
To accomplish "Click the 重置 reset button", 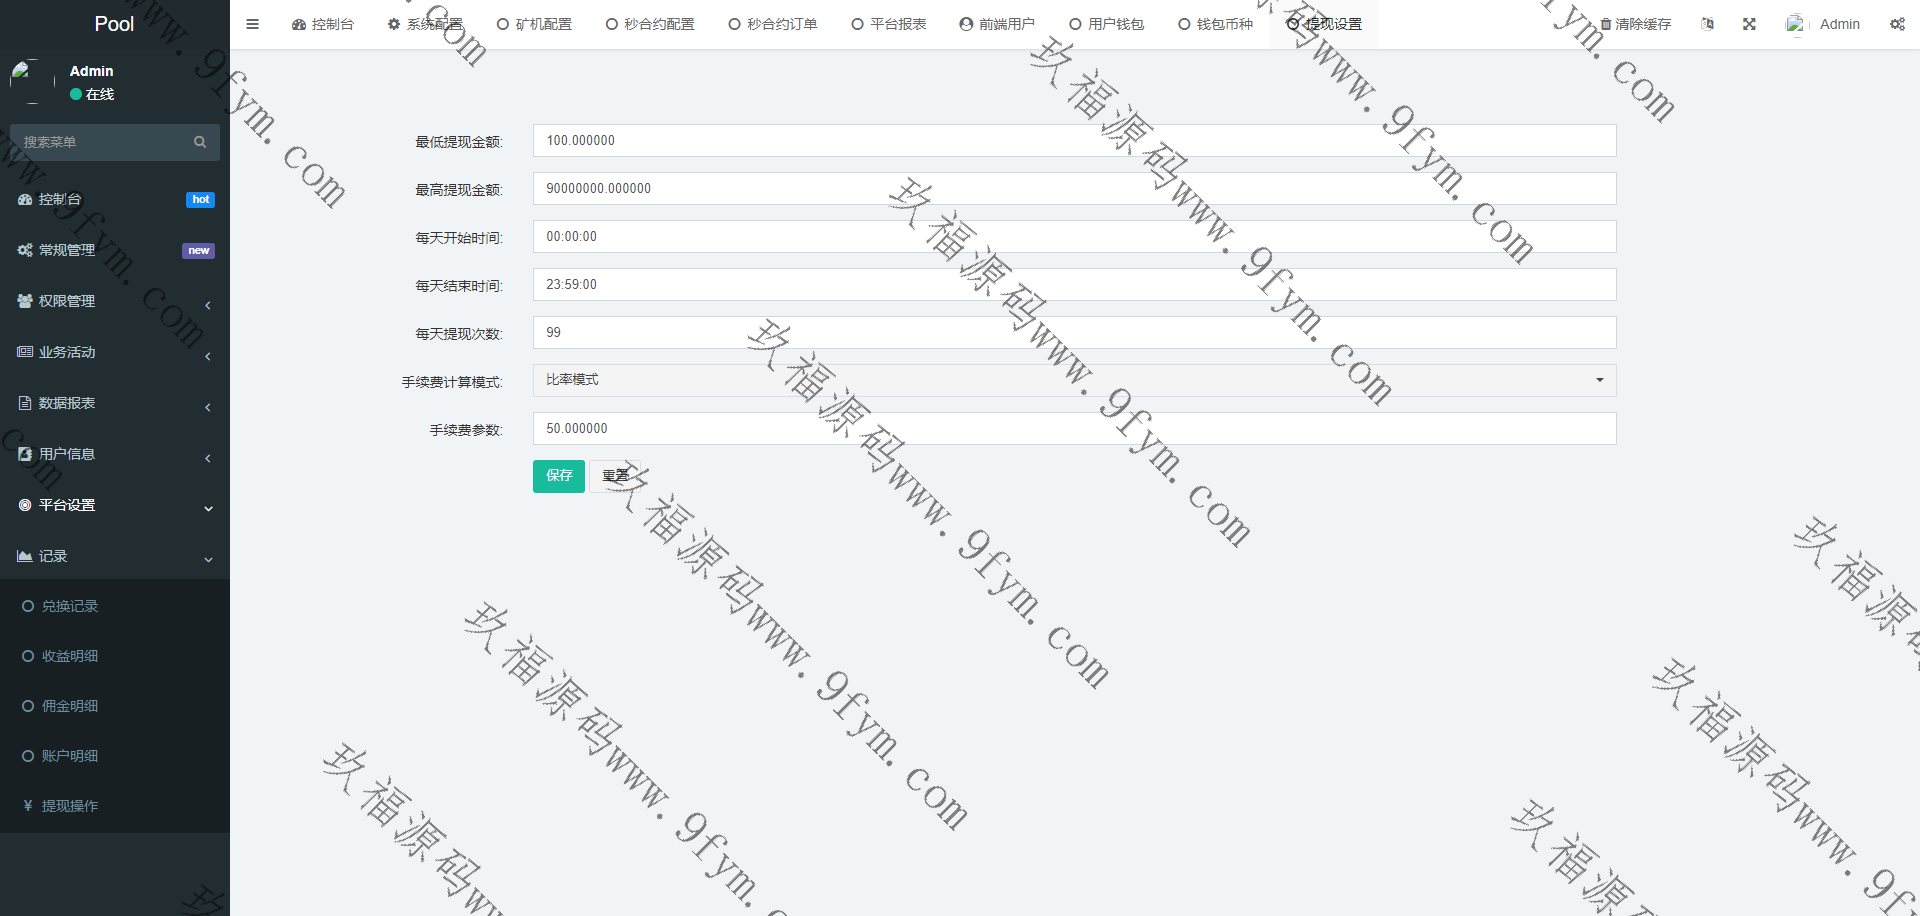I will 615,476.
